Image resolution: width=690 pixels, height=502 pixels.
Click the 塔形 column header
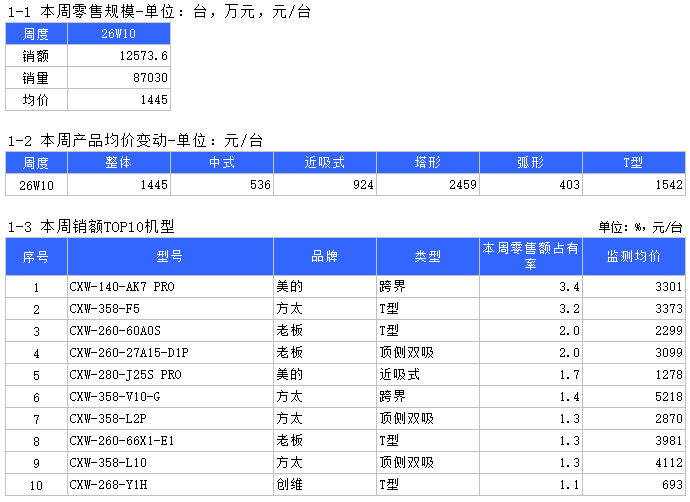427,162
